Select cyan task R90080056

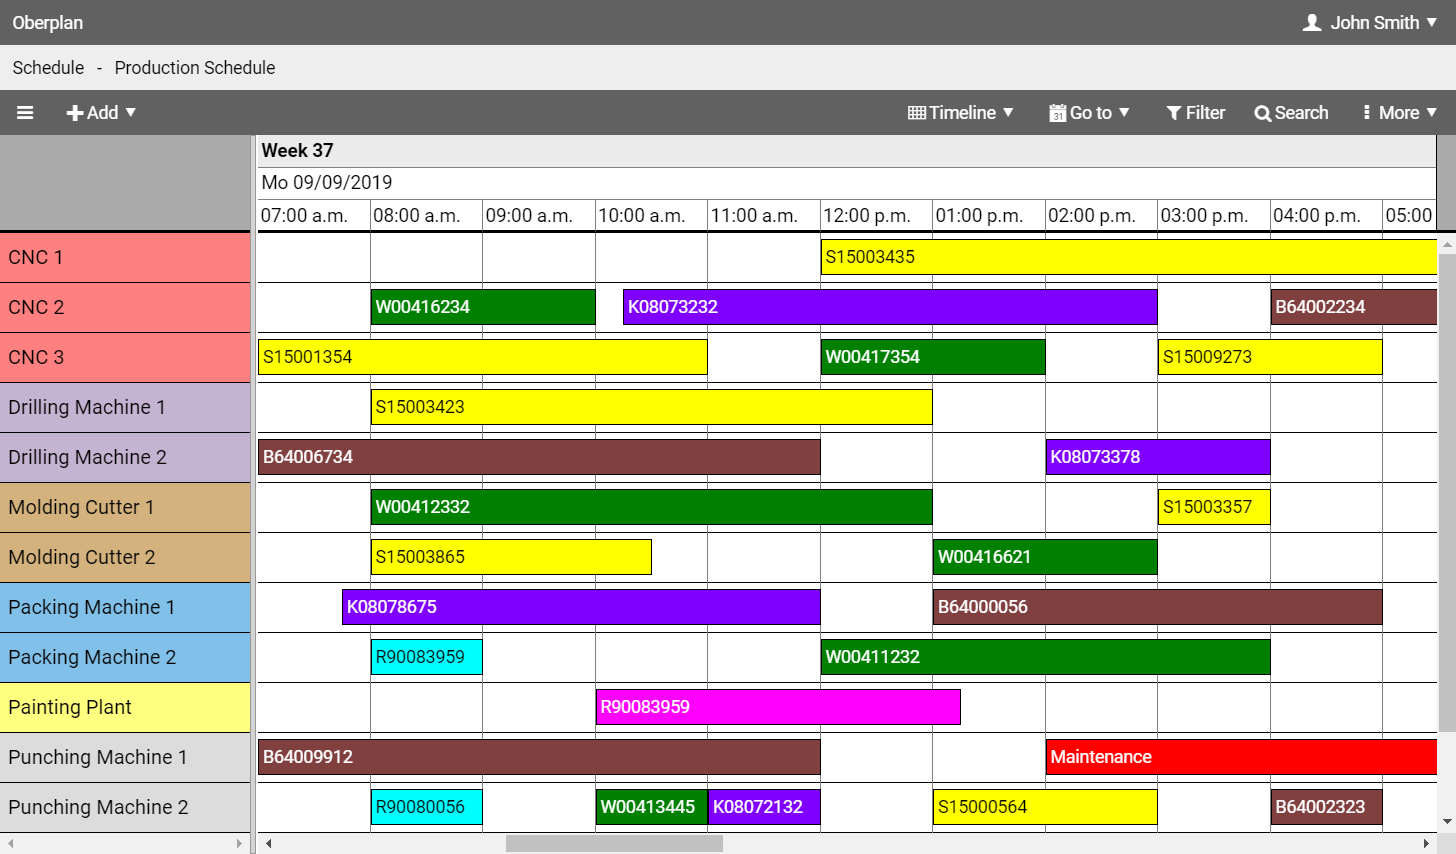pos(427,807)
